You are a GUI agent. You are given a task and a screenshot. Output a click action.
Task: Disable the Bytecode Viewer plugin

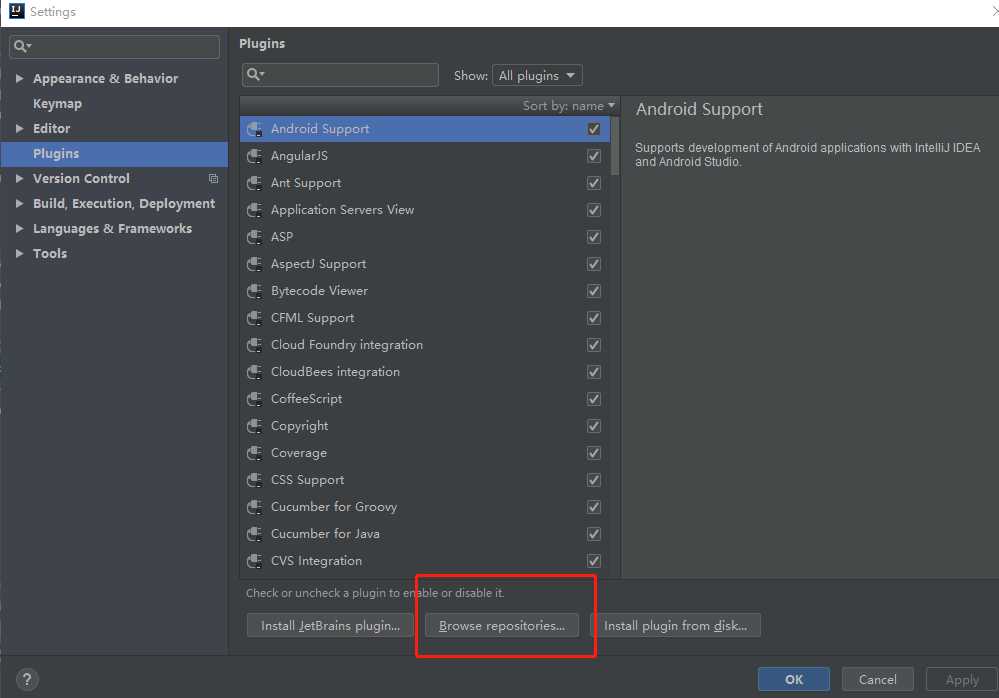(594, 290)
